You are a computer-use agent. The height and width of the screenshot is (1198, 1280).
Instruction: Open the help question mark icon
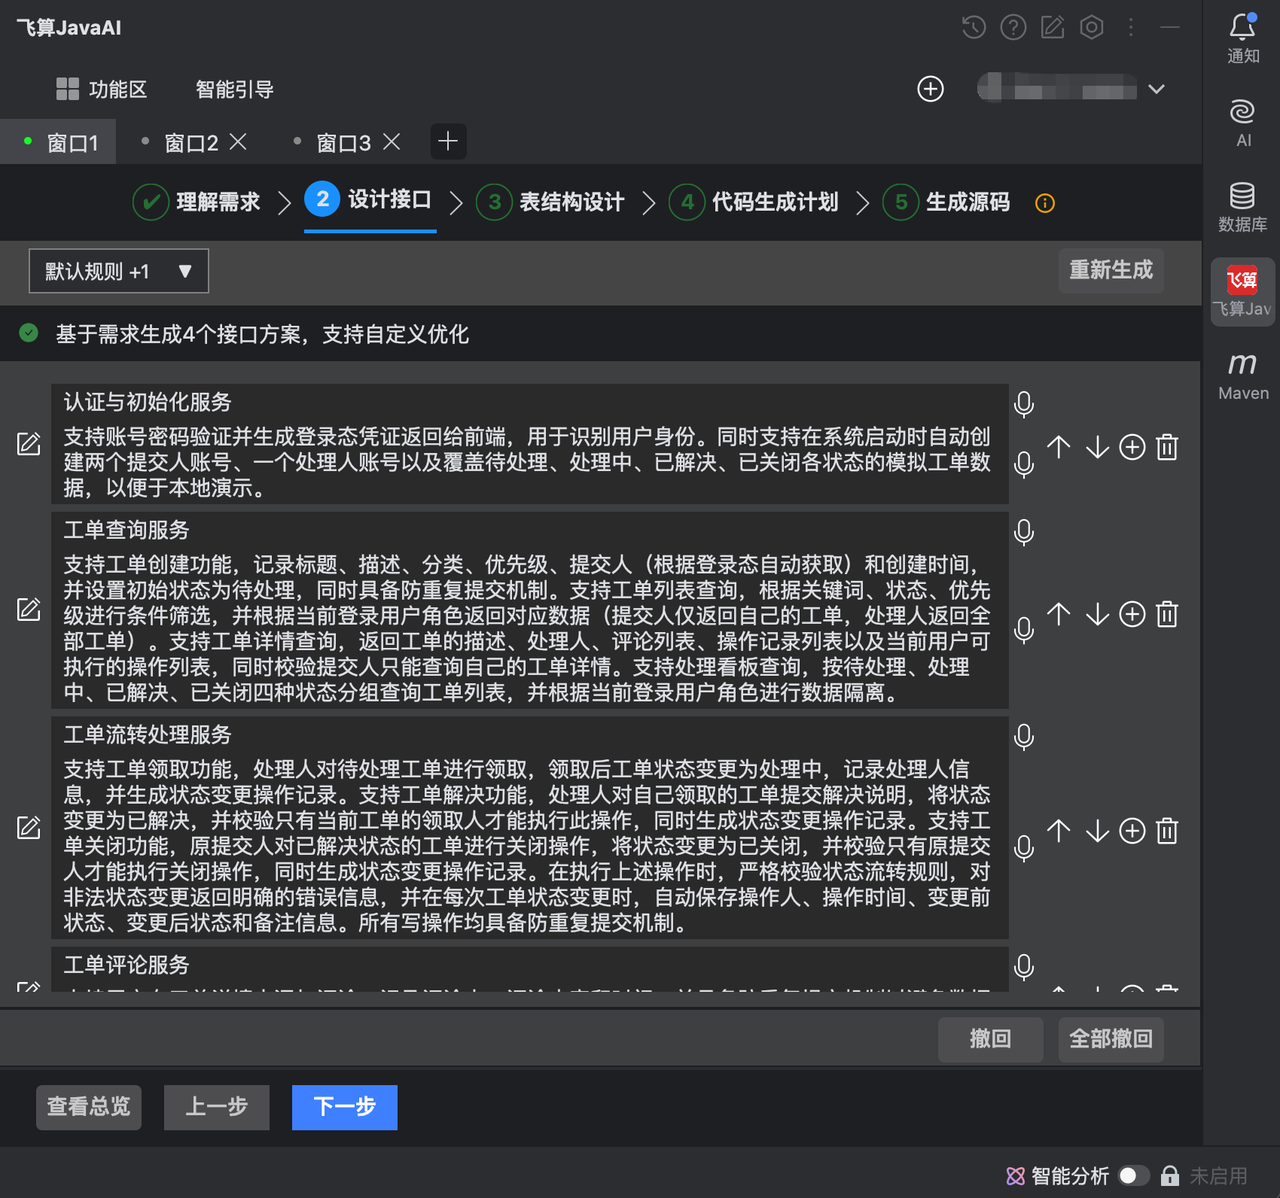1013,28
